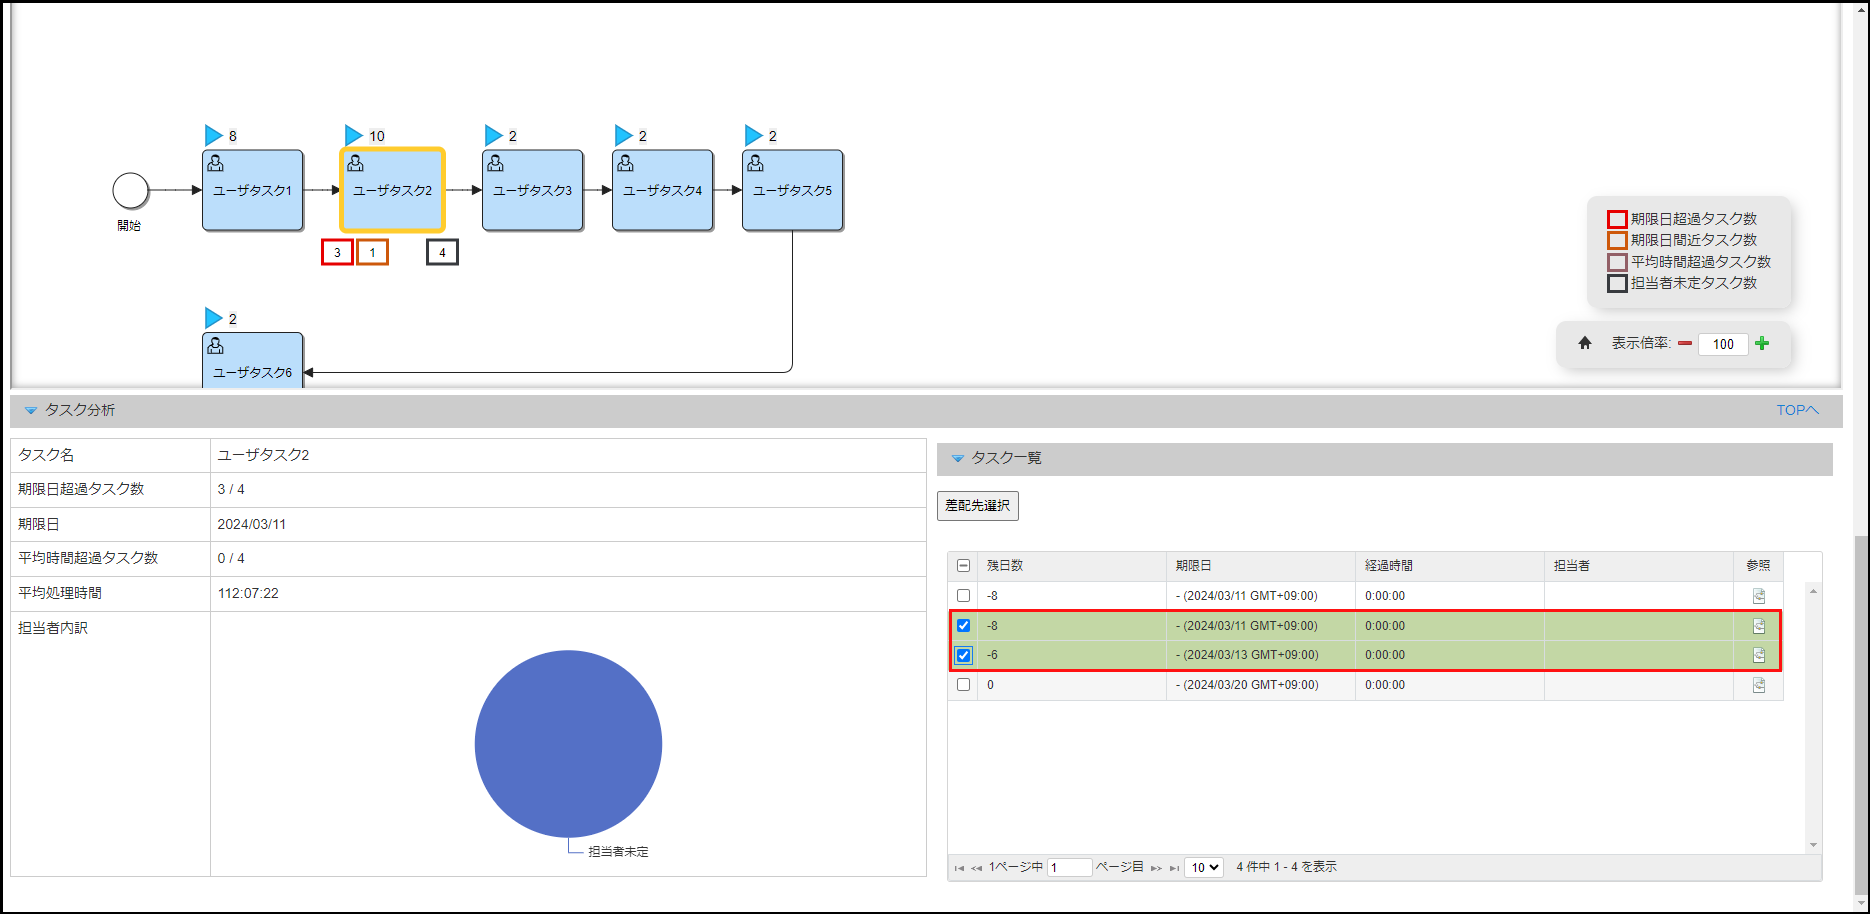The width and height of the screenshot is (1870, 914).
Task: Sort by the 担当者 column header
Action: [1638, 566]
